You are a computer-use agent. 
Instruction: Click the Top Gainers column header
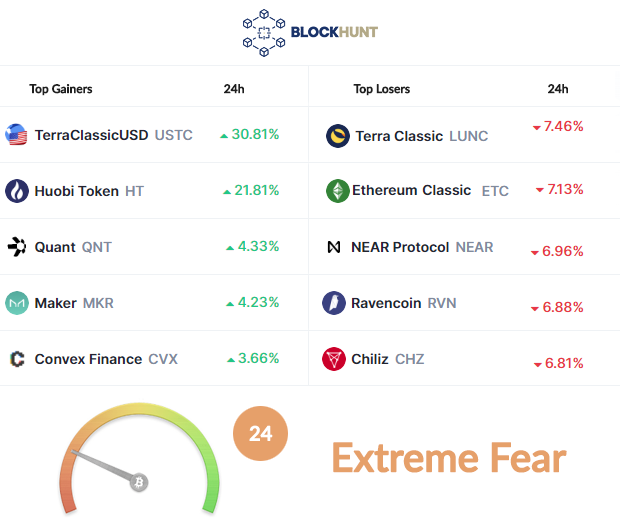[x=60, y=89]
